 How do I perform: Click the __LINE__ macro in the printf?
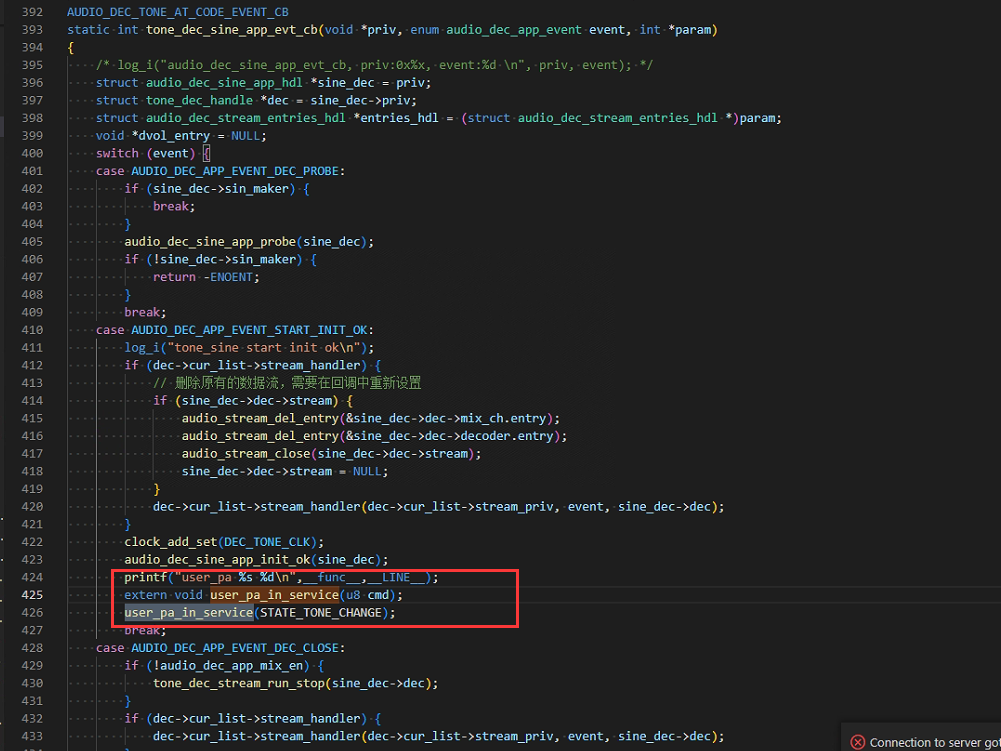396,577
